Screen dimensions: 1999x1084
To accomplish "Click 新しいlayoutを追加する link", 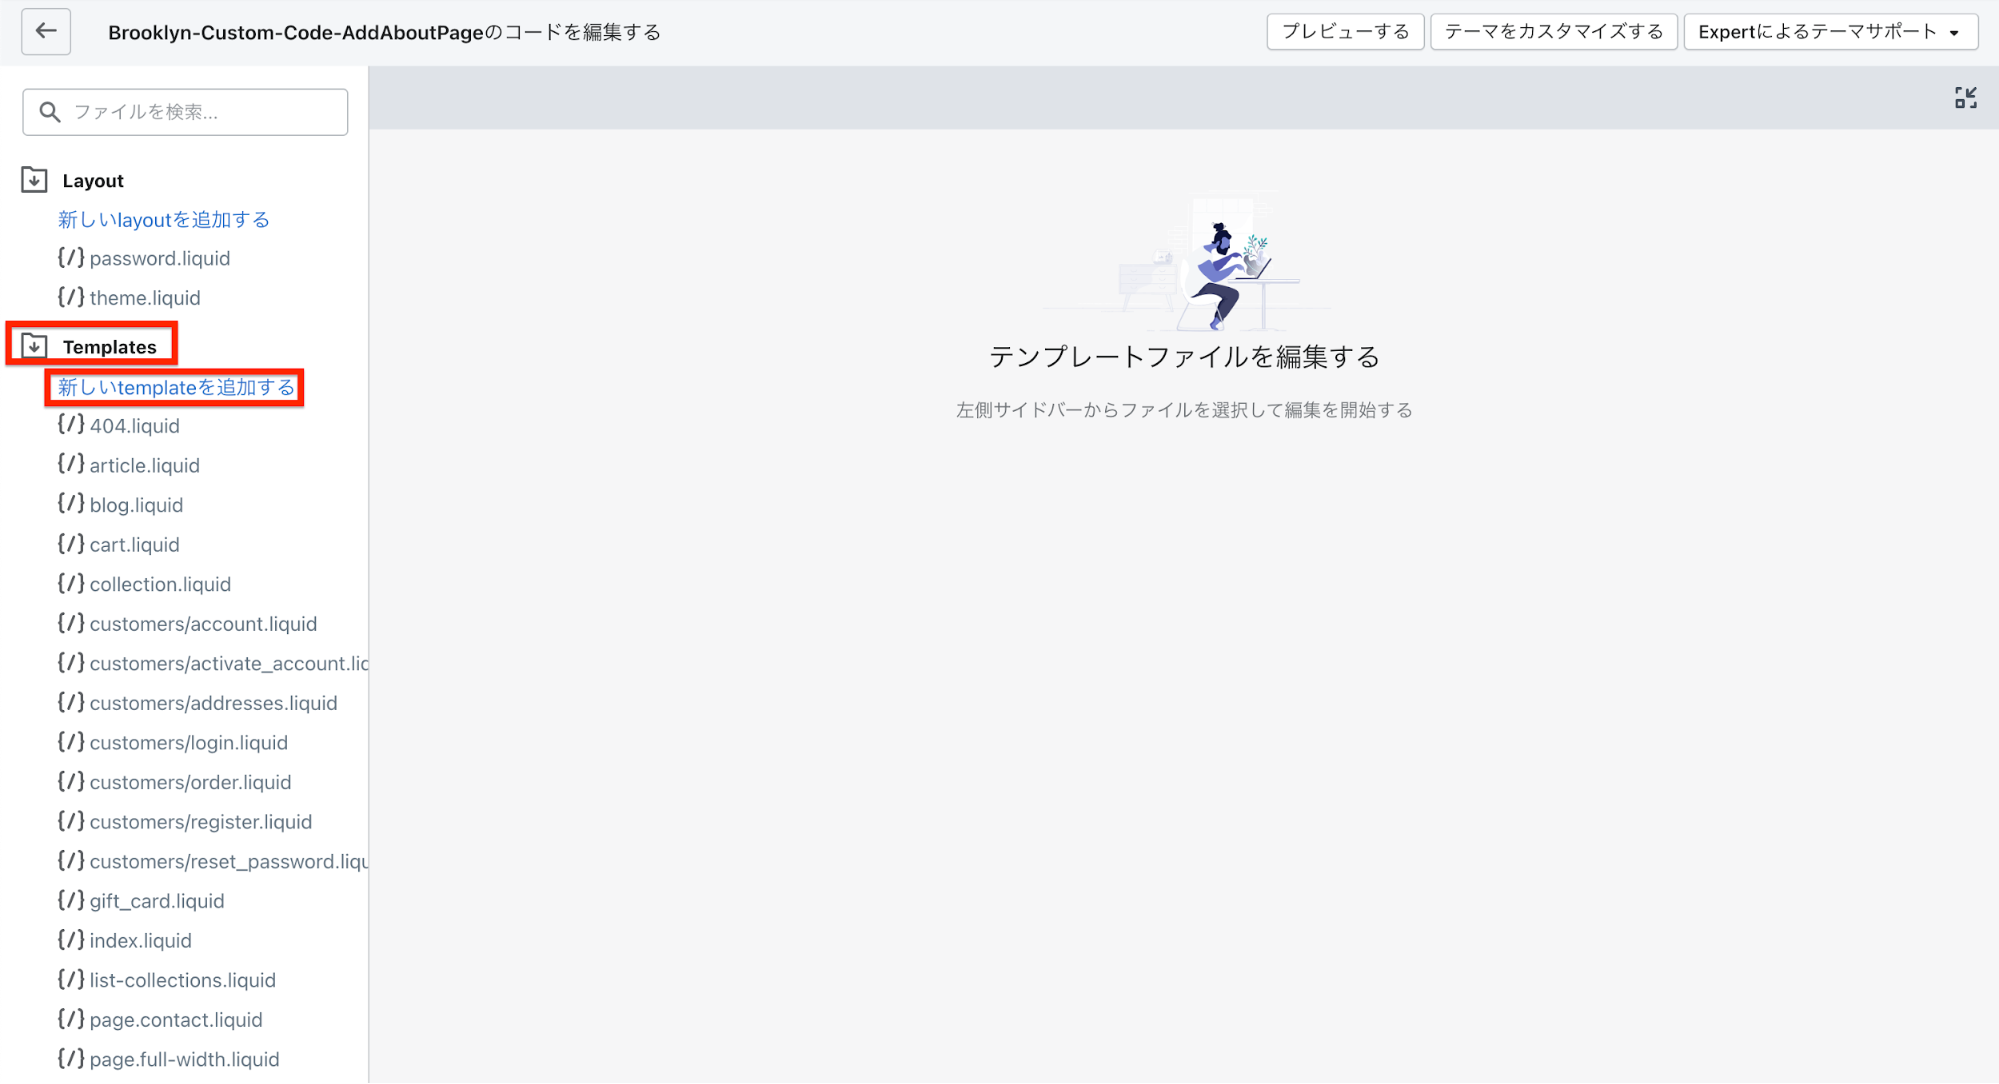I will pos(164,220).
